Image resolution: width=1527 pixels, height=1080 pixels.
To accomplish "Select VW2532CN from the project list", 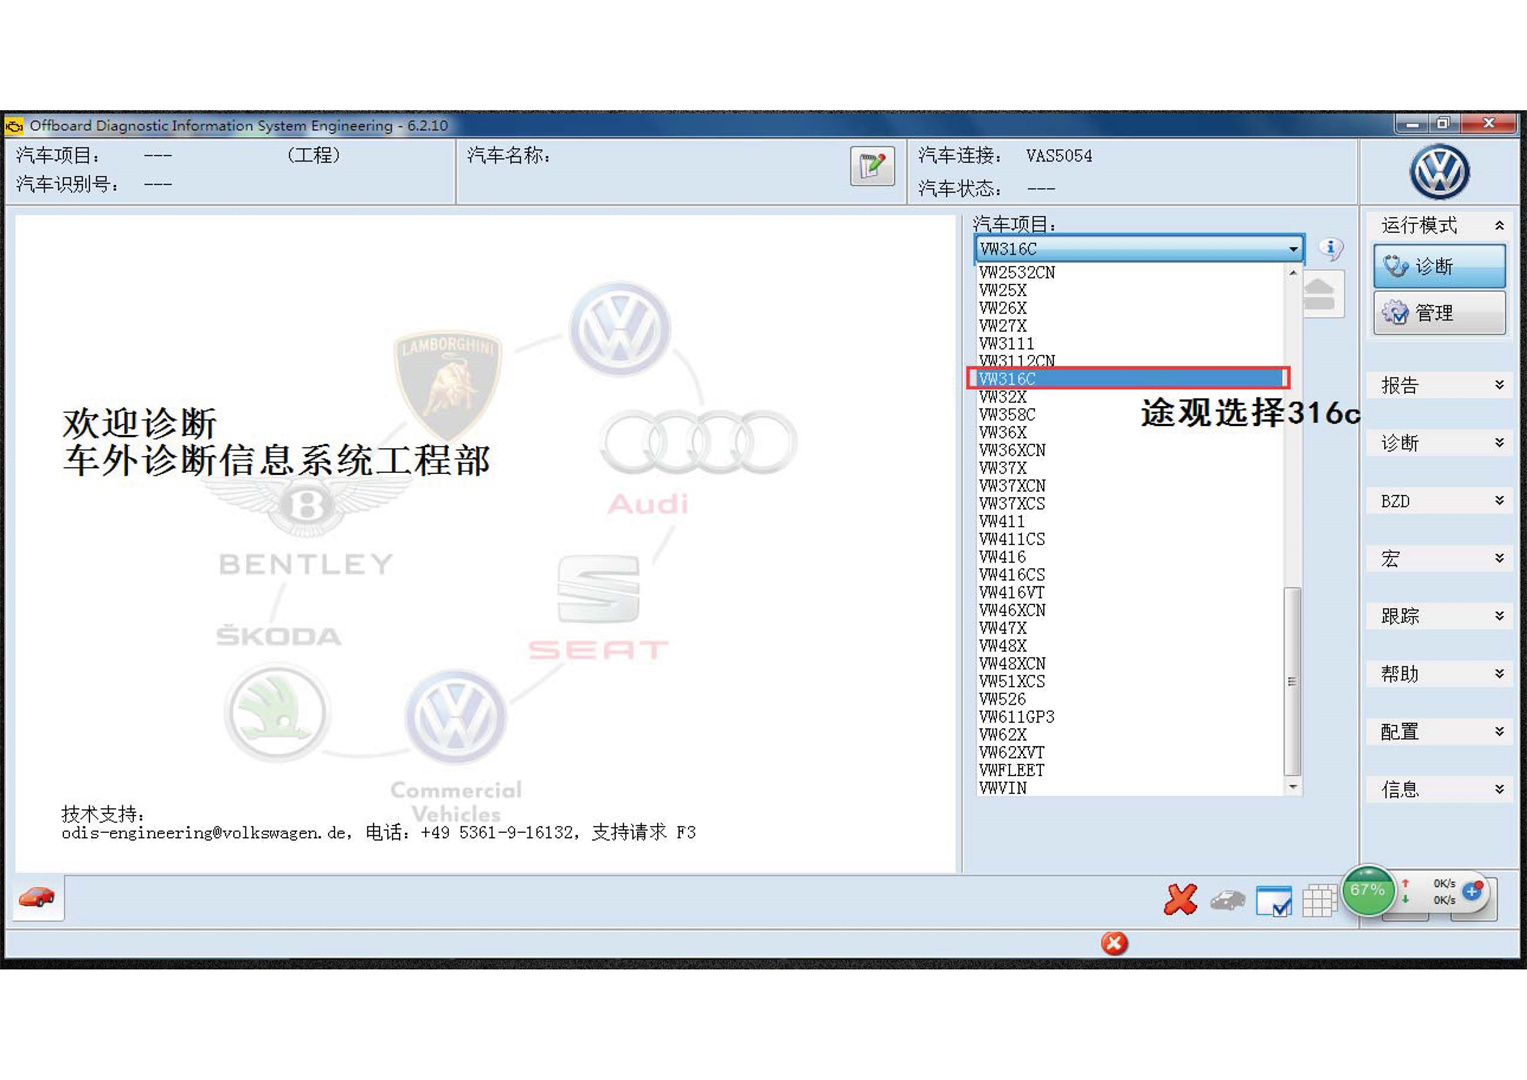I will [1130, 272].
